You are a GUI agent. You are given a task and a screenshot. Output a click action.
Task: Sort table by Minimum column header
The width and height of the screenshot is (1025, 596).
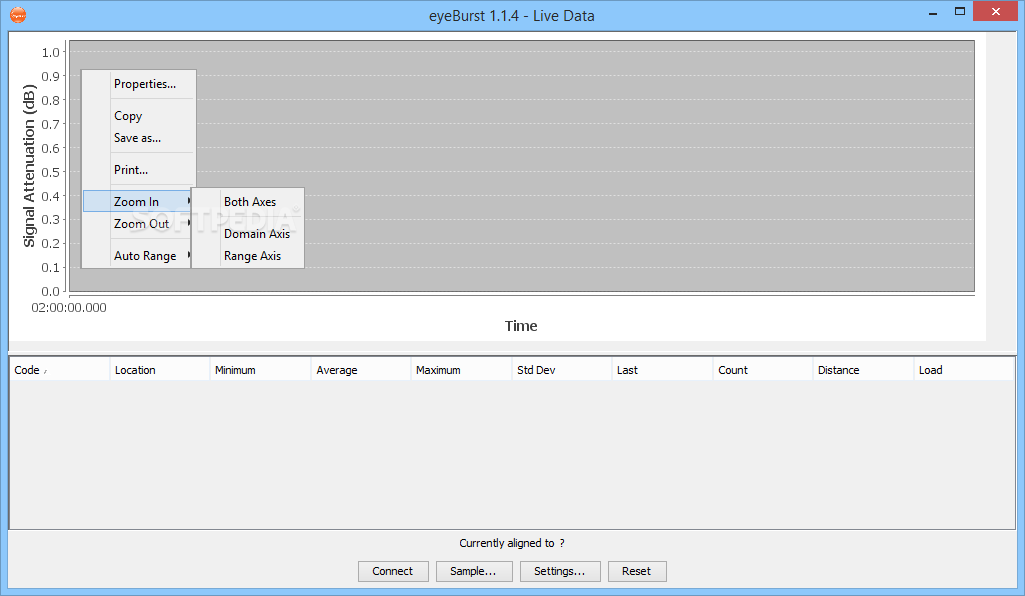(260, 370)
